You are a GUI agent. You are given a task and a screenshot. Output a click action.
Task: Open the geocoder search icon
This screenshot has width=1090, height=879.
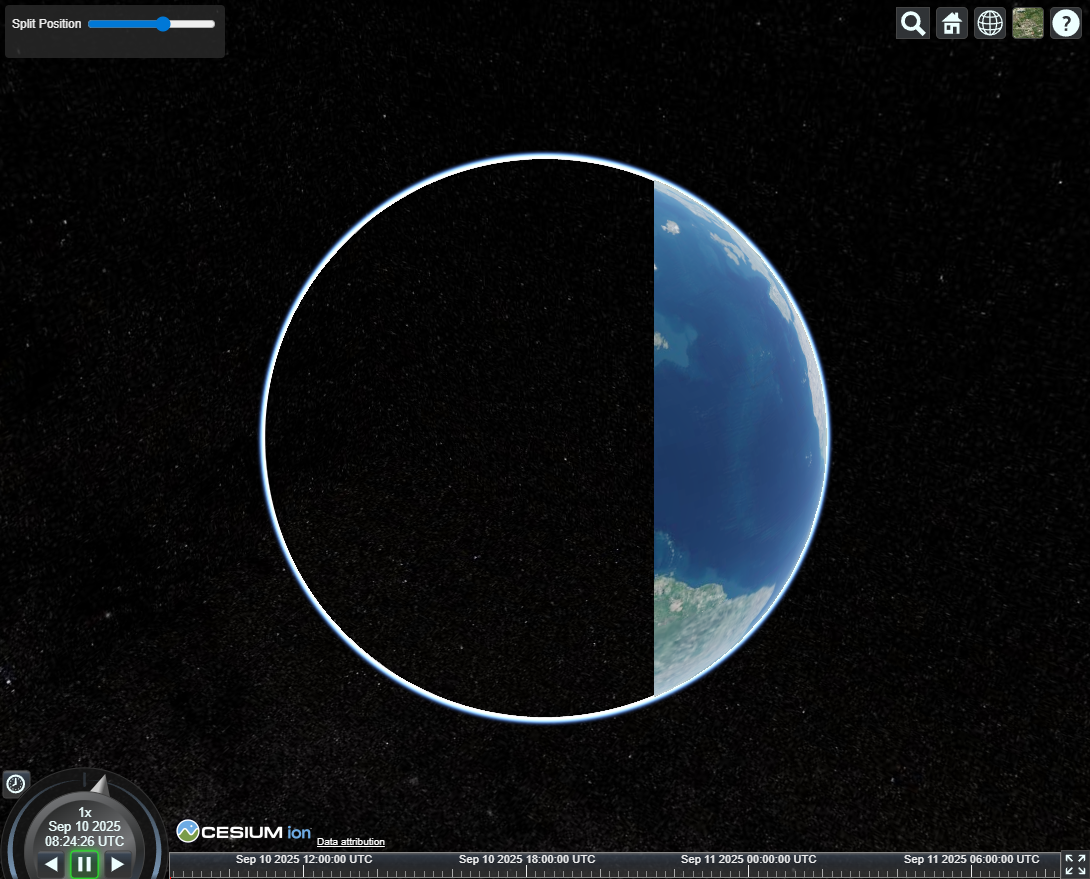[913, 24]
